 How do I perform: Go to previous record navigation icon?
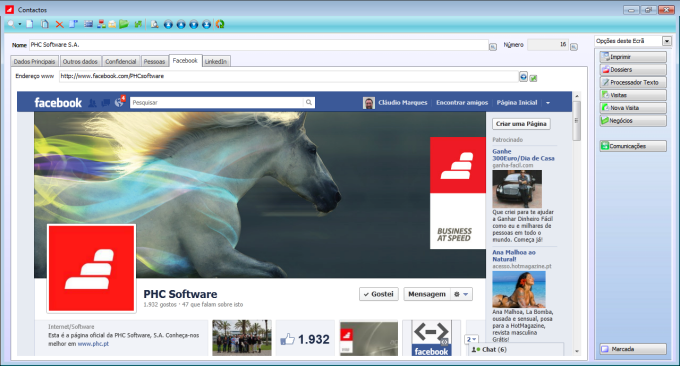pyautogui.click(x=181, y=24)
